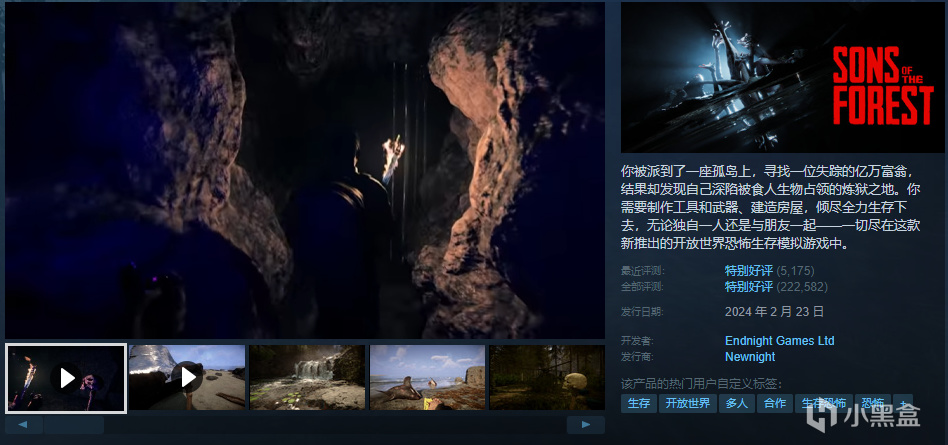Select the forest skull screenshot thumbnail
Viewport: 948px width, 445px height.
tap(547, 378)
